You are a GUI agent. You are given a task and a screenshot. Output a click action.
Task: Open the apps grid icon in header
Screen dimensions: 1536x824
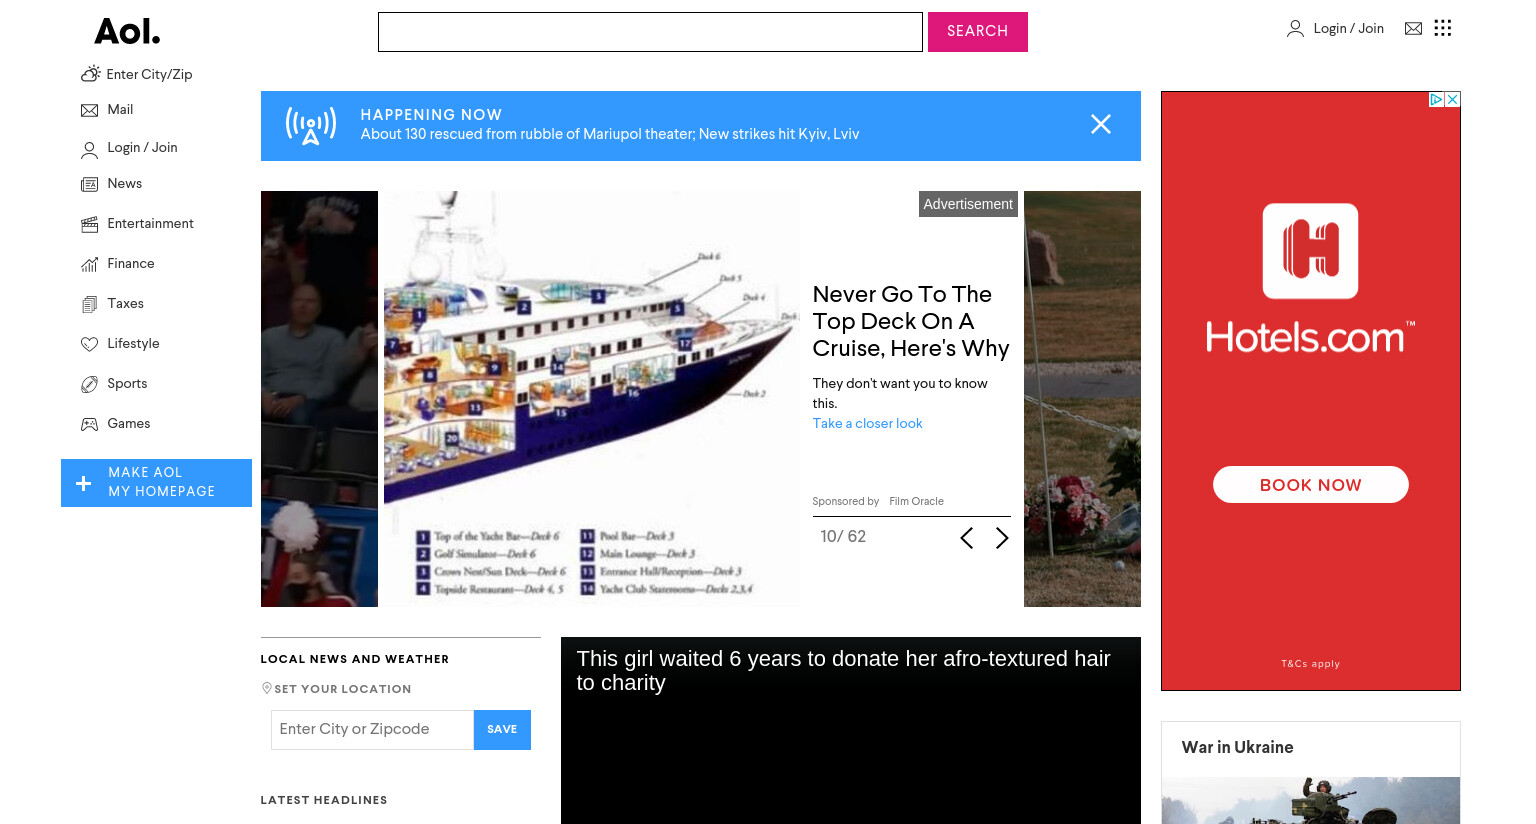(x=1442, y=28)
